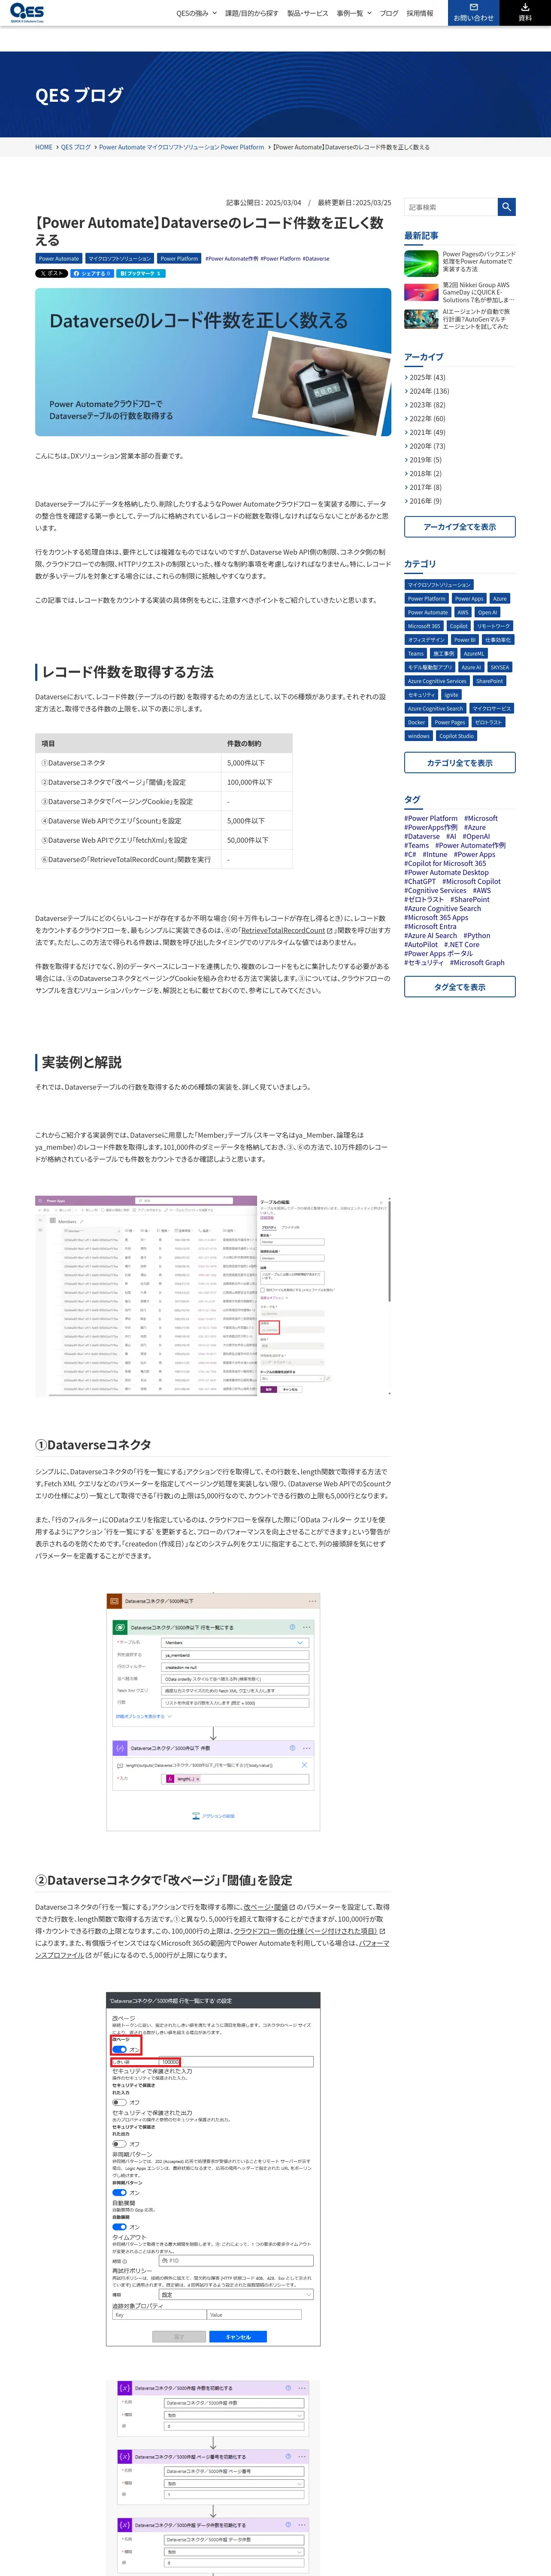Click the hero image with the tally counter
Image resolution: width=551 pixels, height=2576 pixels.
(x=213, y=362)
